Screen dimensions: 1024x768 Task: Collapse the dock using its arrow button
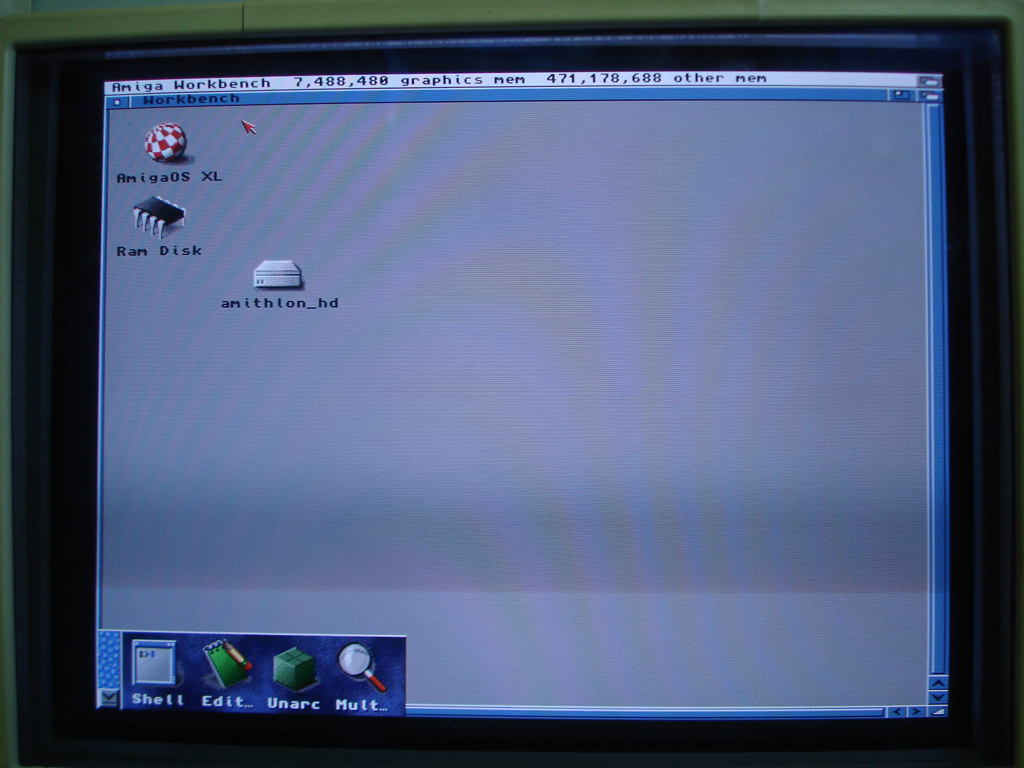coord(108,697)
